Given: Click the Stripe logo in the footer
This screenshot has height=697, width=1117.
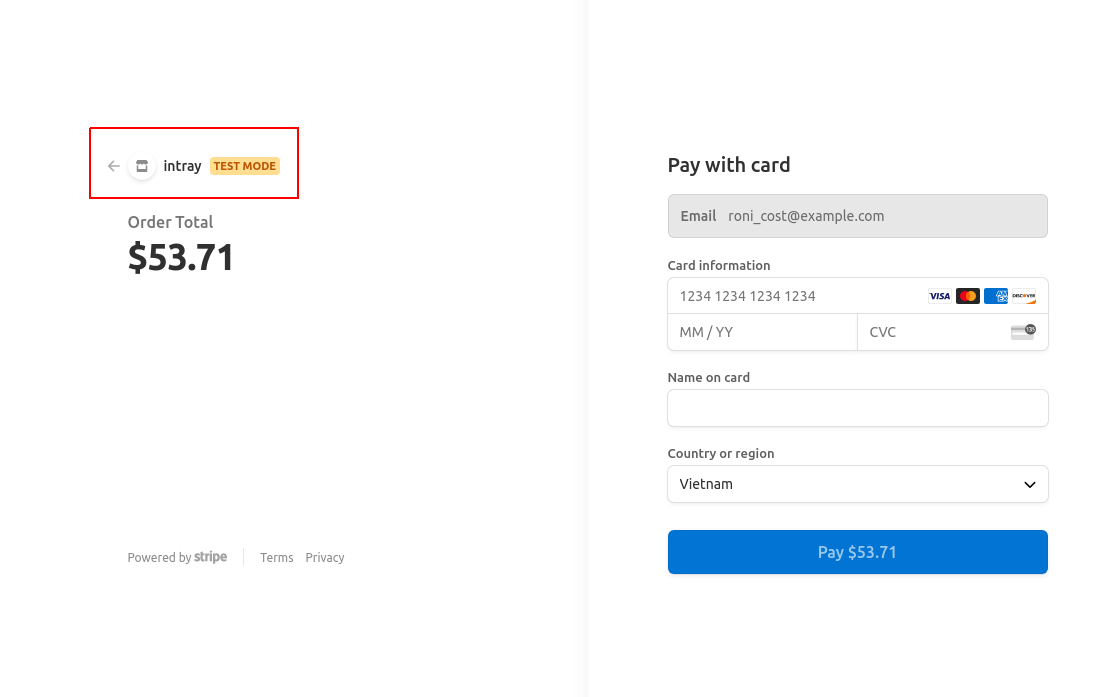Looking at the screenshot, I should tap(210, 557).
